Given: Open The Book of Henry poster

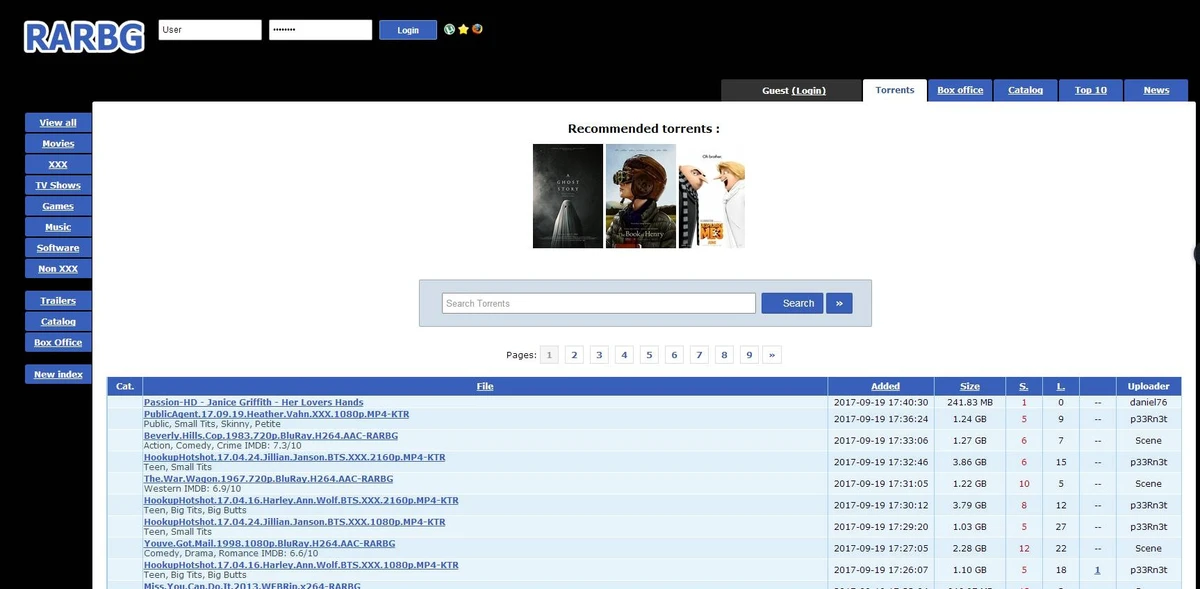Looking at the screenshot, I should click(641, 196).
